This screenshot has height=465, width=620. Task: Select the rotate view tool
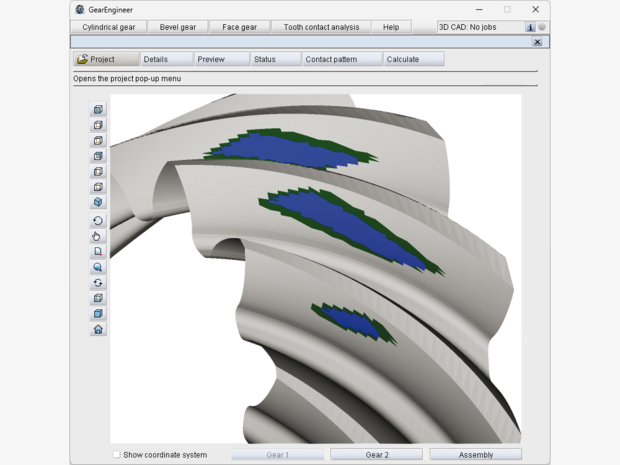click(98, 221)
